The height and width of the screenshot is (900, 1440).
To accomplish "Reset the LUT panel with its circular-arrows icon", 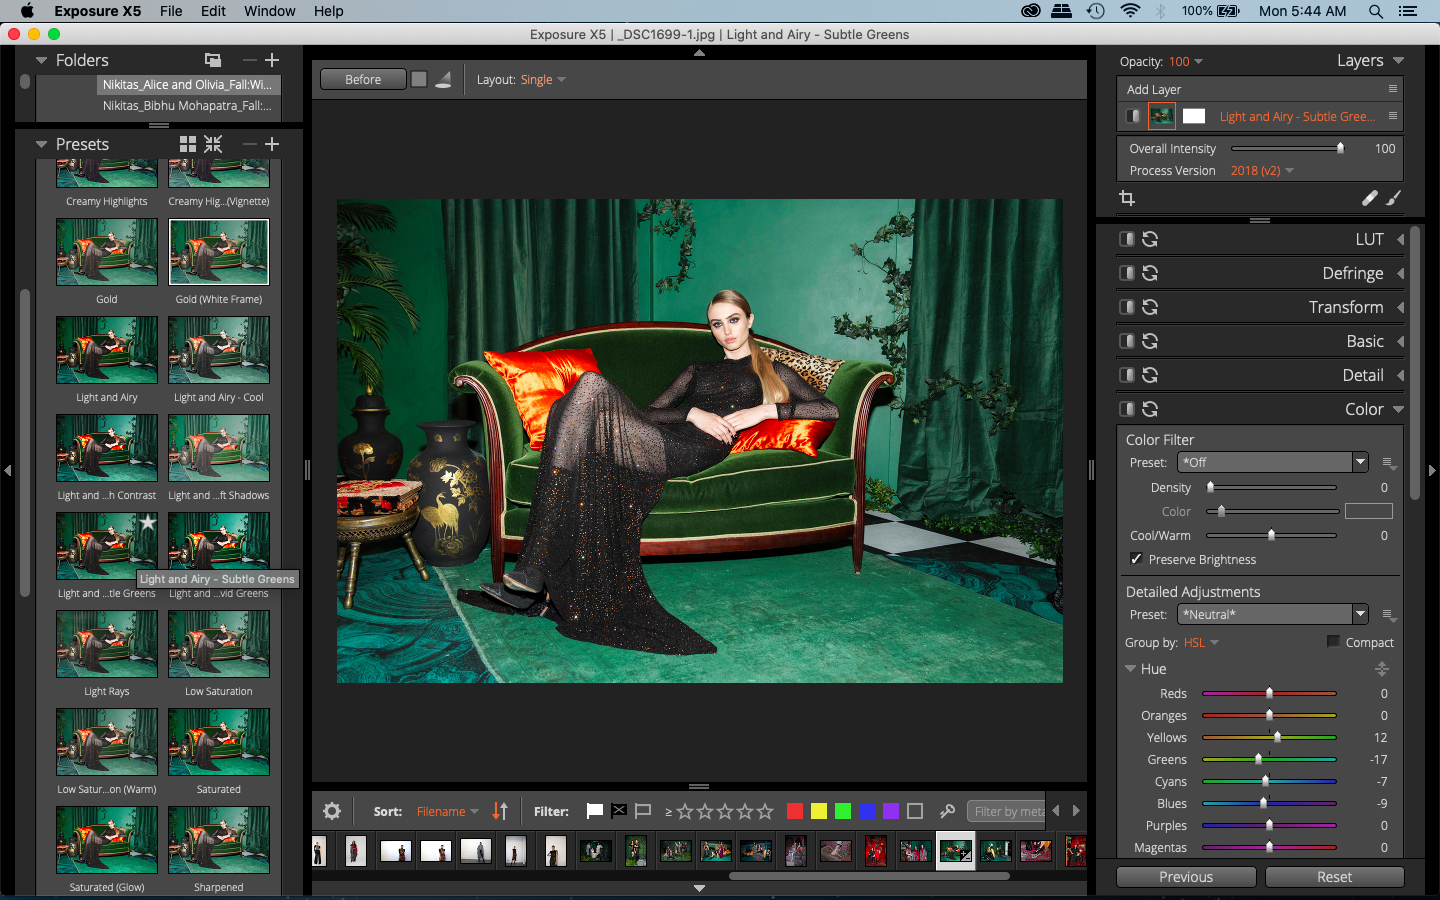I will [x=1150, y=239].
